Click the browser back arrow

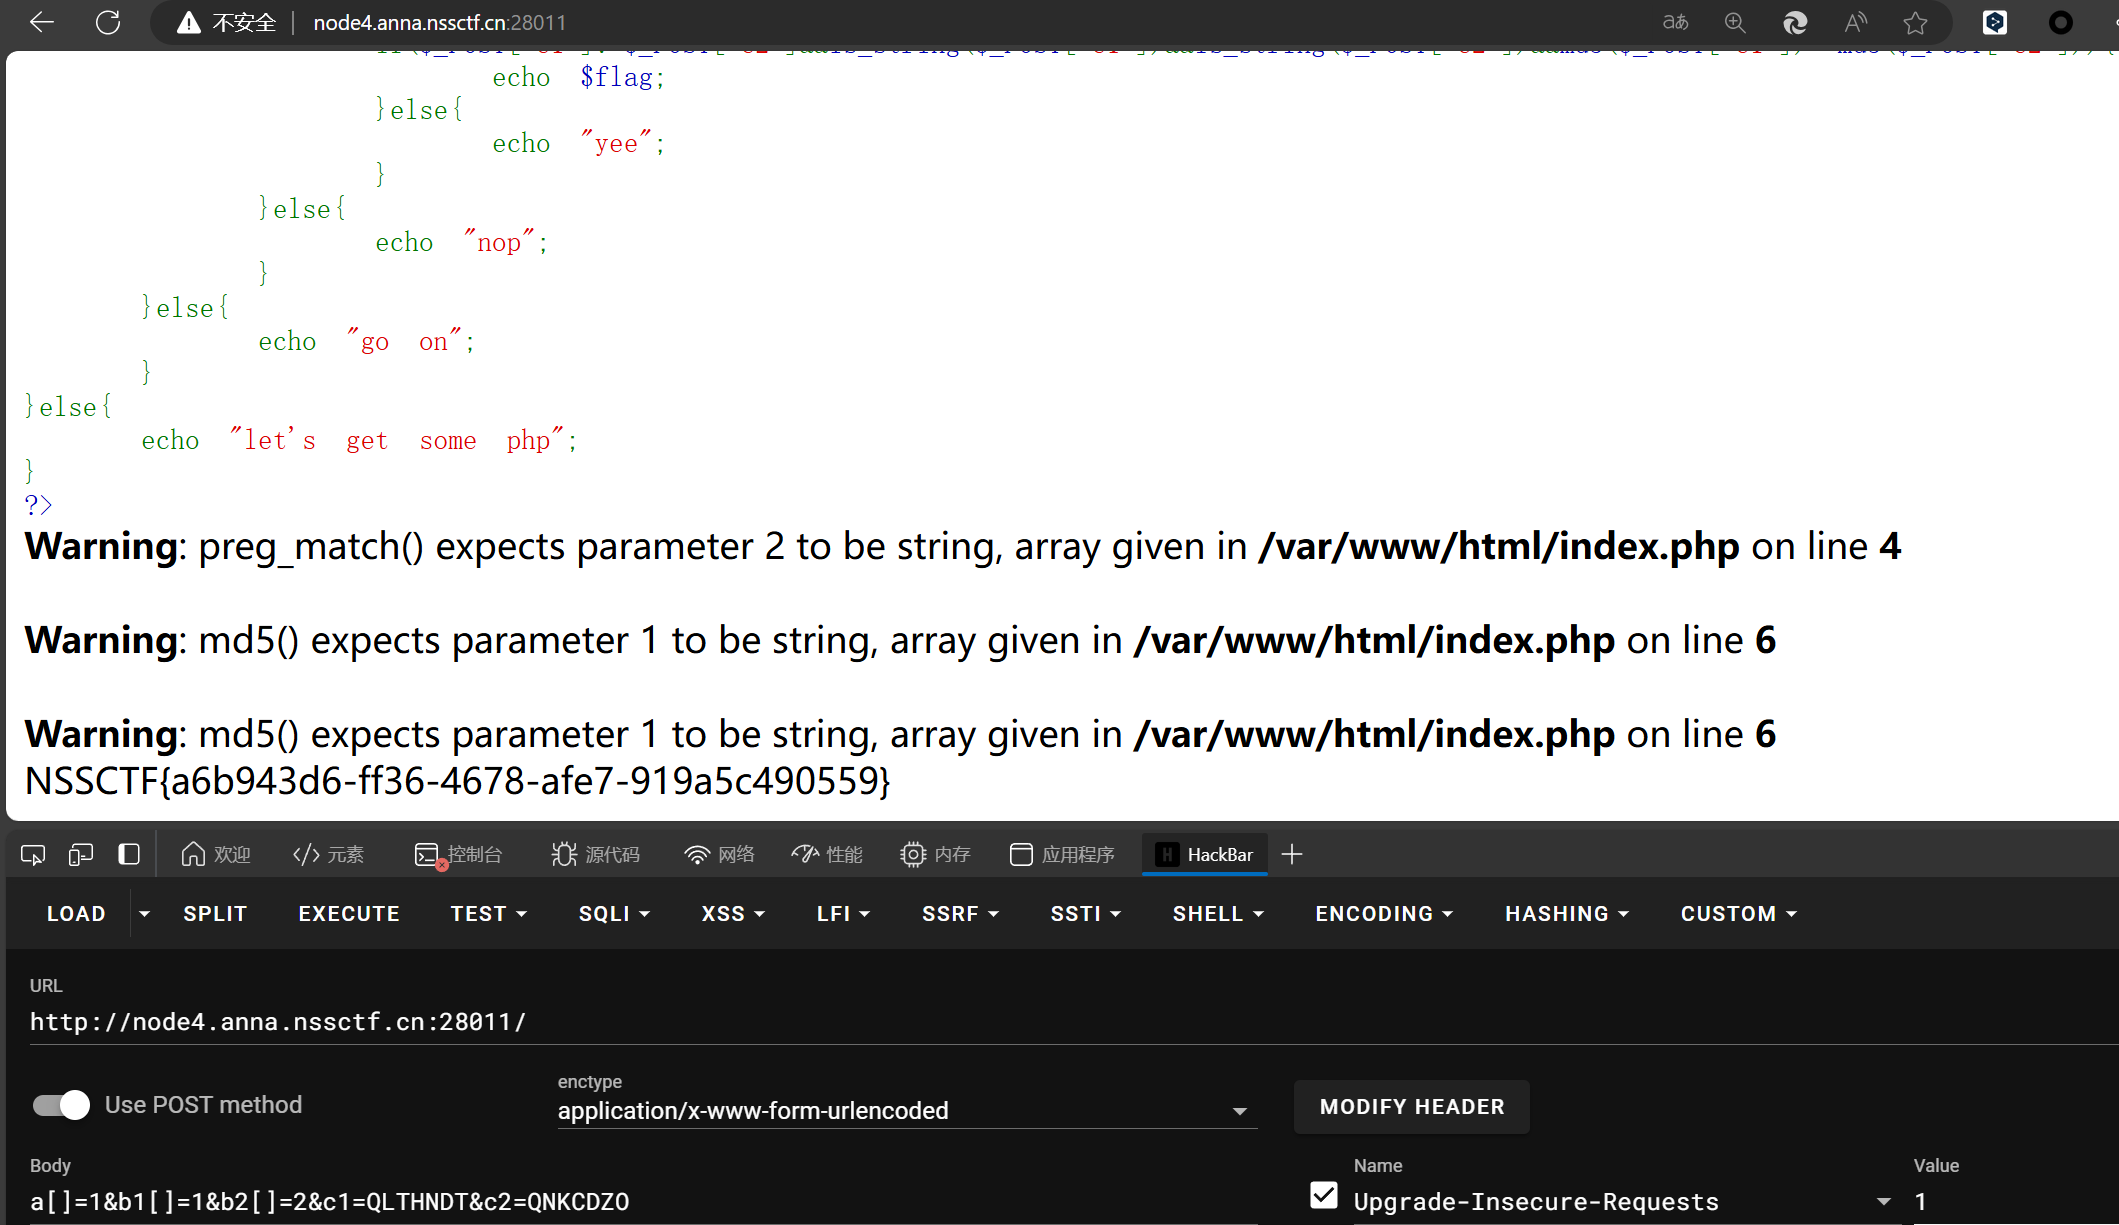click(x=42, y=22)
